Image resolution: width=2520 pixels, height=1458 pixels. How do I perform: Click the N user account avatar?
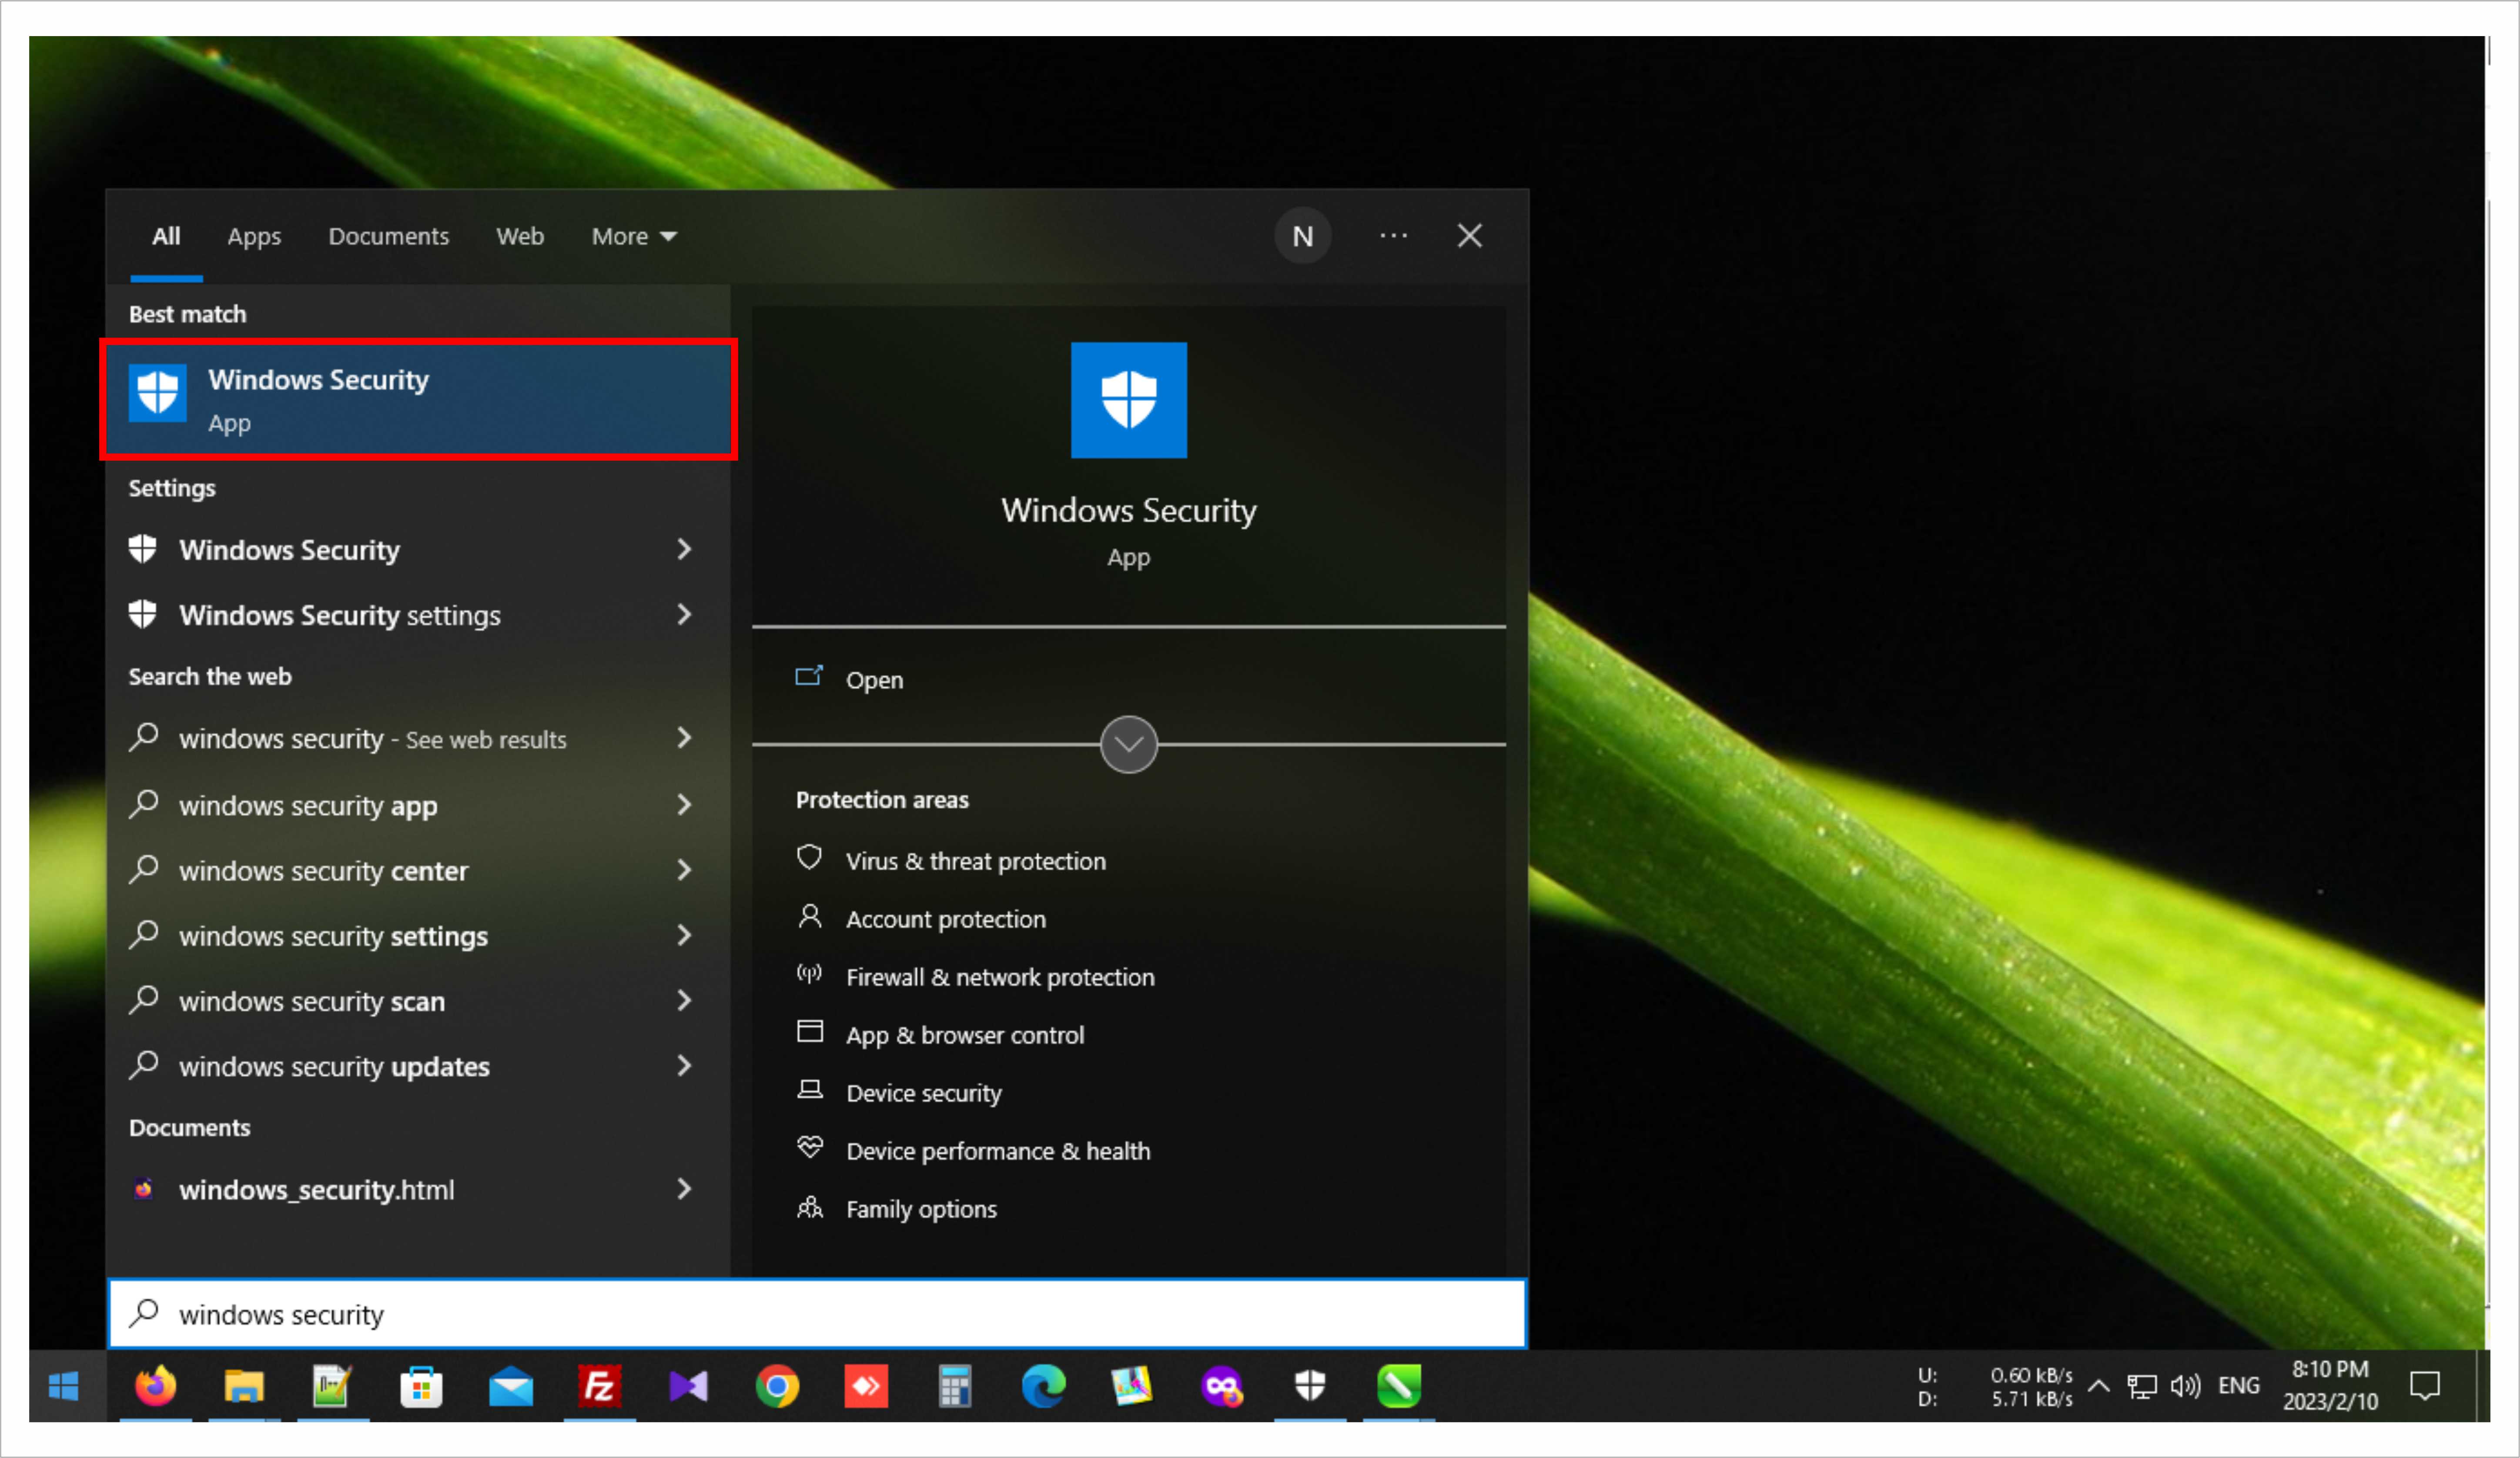tap(1302, 236)
